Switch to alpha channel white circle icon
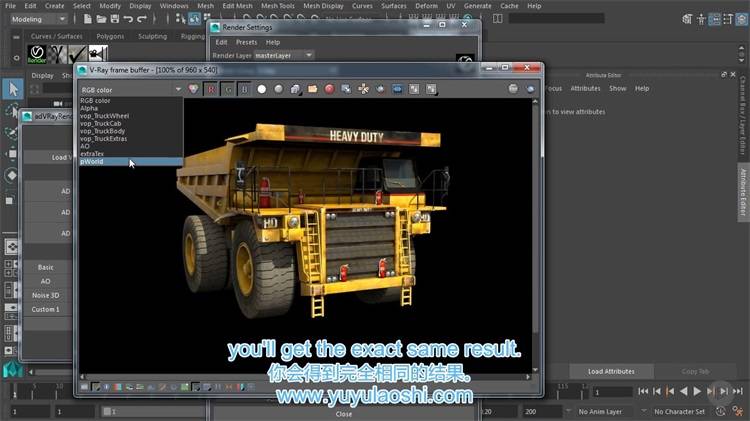 click(261, 89)
